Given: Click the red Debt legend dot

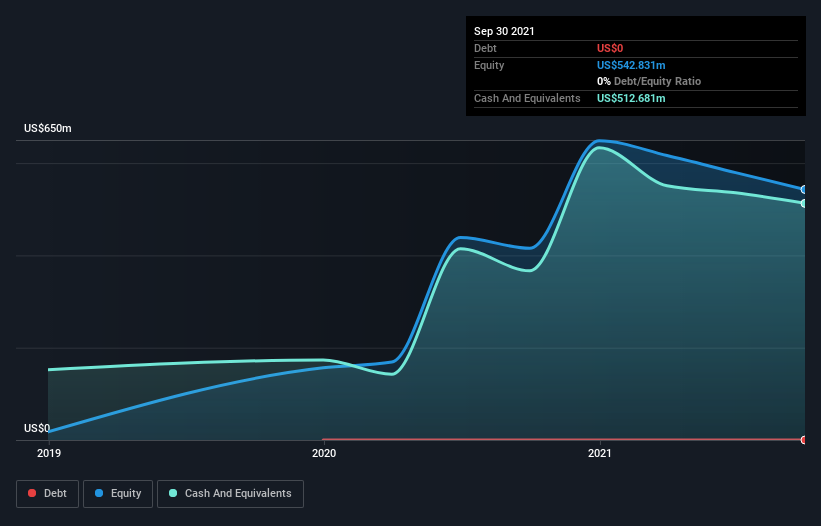Looking at the screenshot, I should (x=32, y=493).
